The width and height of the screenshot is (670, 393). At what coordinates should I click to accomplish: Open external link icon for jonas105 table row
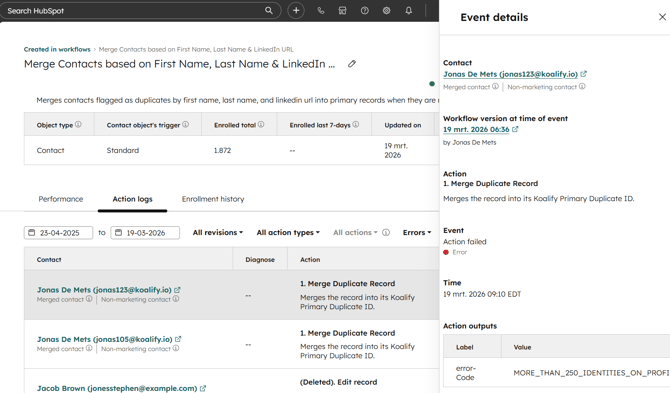click(x=178, y=339)
